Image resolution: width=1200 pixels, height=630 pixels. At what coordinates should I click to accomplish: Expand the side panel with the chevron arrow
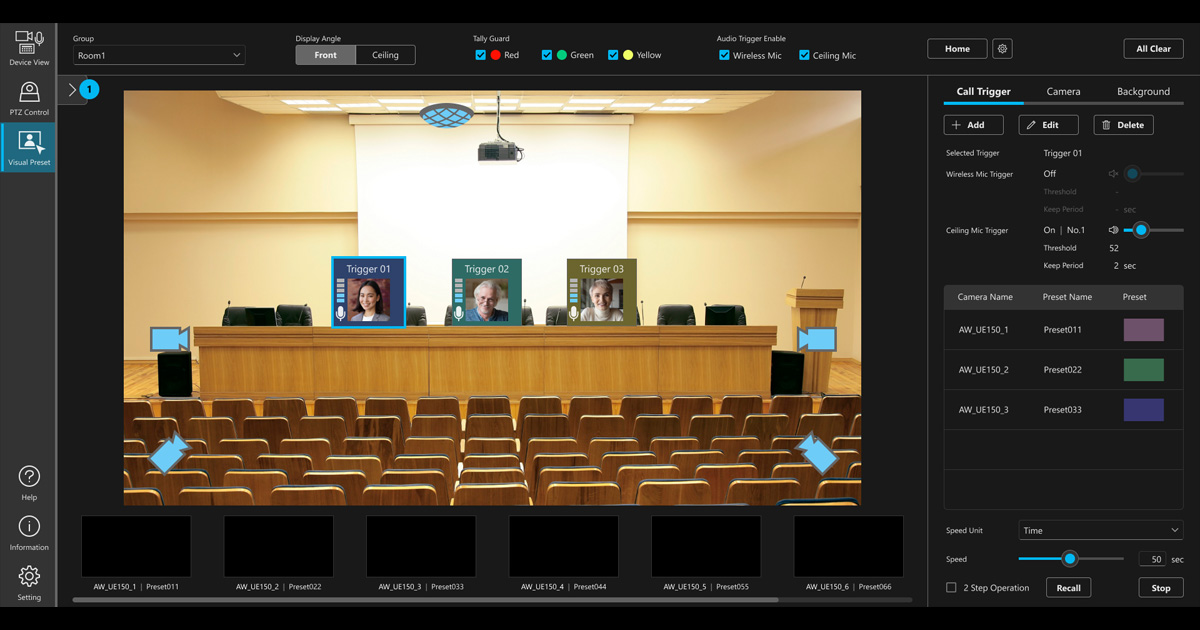pyautogui.click(x=71, y=88)
